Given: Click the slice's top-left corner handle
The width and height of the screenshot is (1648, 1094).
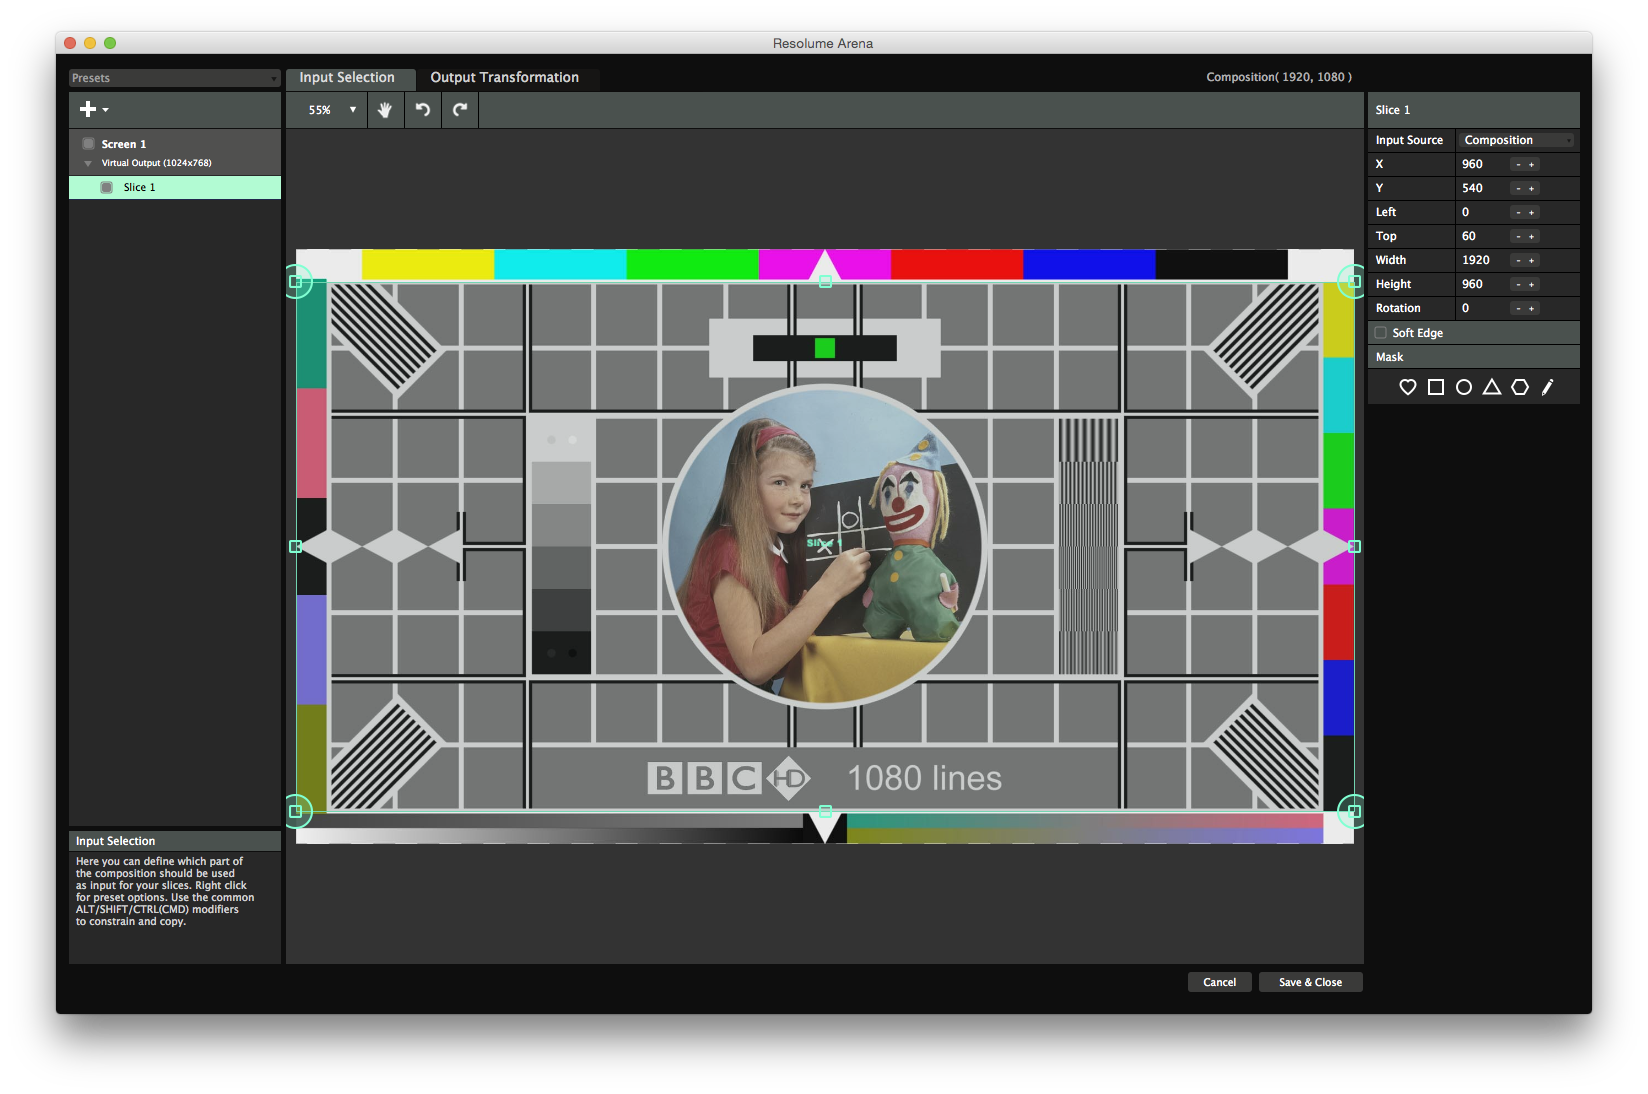Looking at the screenshot, I should [x=296, y=282].
